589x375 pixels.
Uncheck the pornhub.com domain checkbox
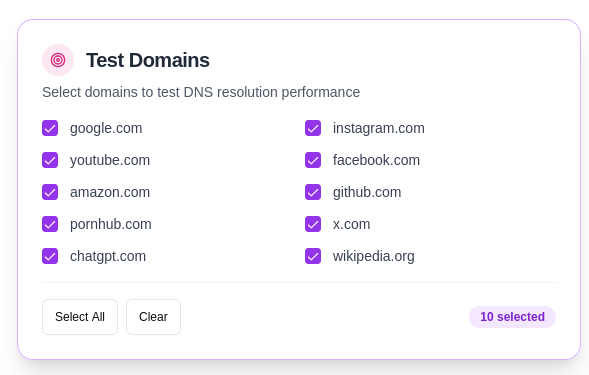pyautogui.click(x=50, y=224)
